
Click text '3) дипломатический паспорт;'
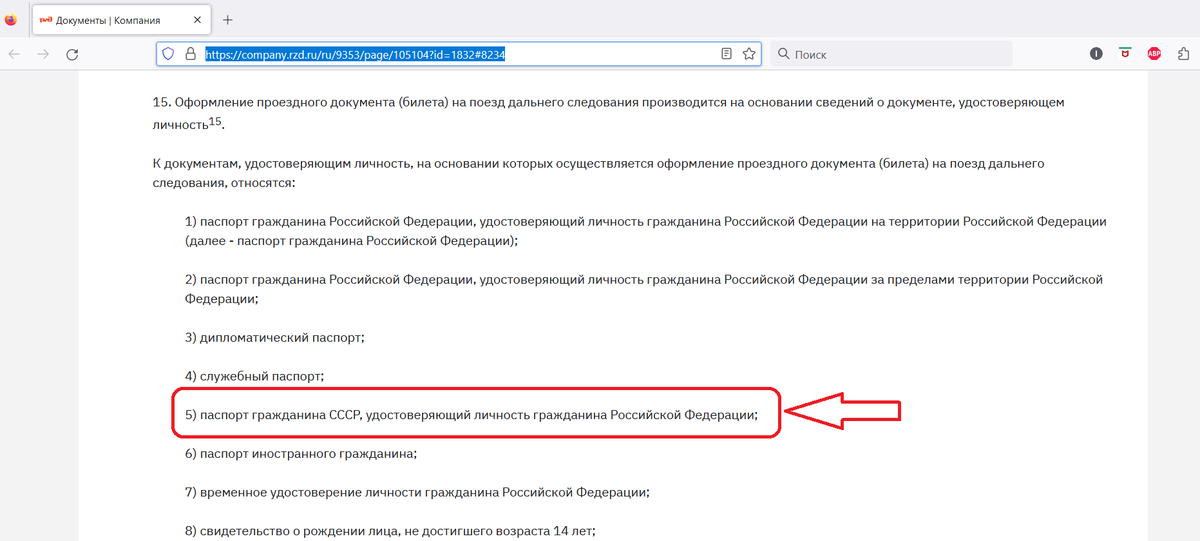[275, 337]
